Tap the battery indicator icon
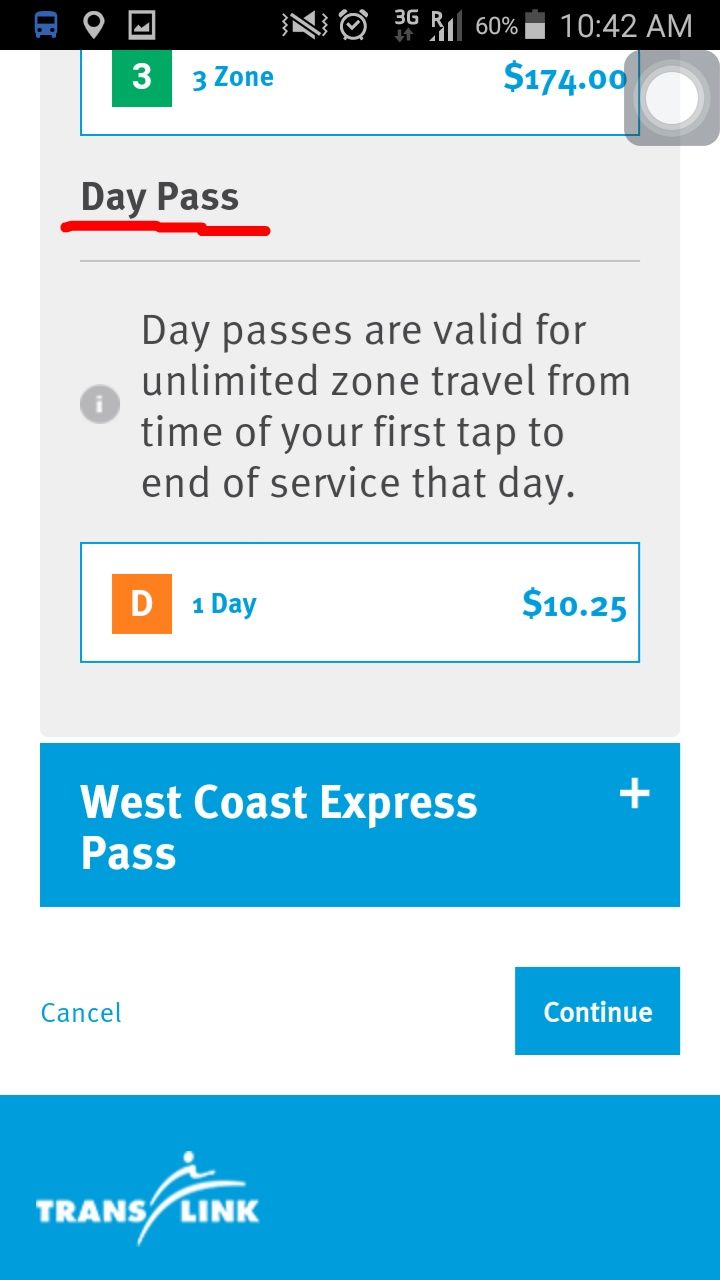This screenshot has width=720, height=1280. click(x=535, y=25)
